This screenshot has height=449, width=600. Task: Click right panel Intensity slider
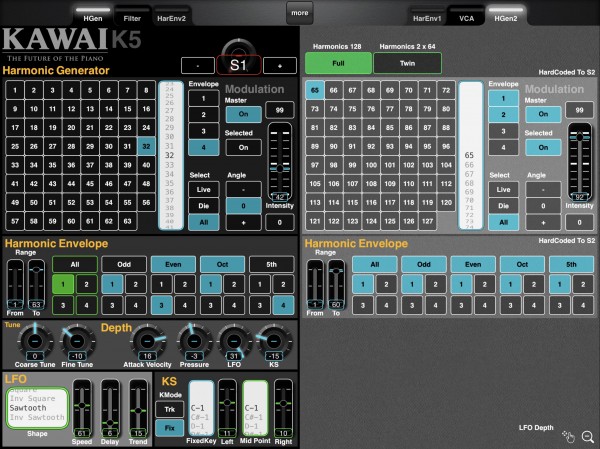click(x=580, y=162)
